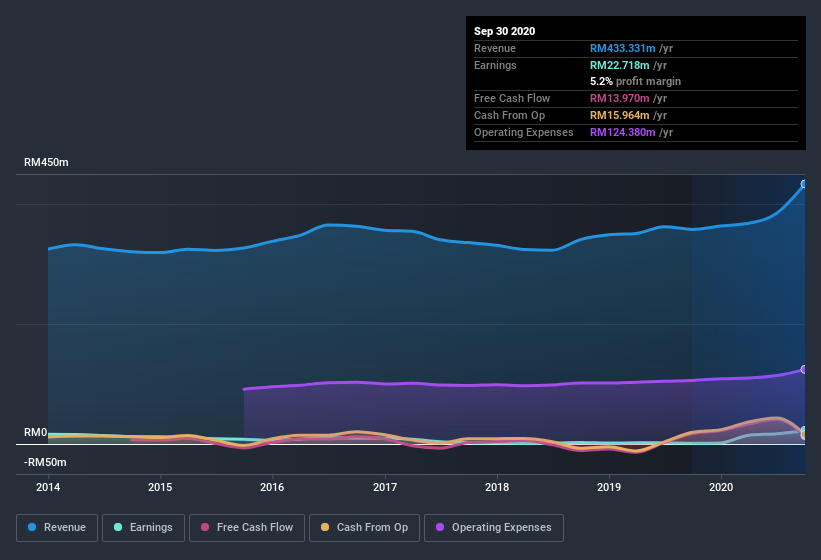Screen dimensions: 821x560
Task: Toggle the Revenue legend button
Action: tap(57, 528)
